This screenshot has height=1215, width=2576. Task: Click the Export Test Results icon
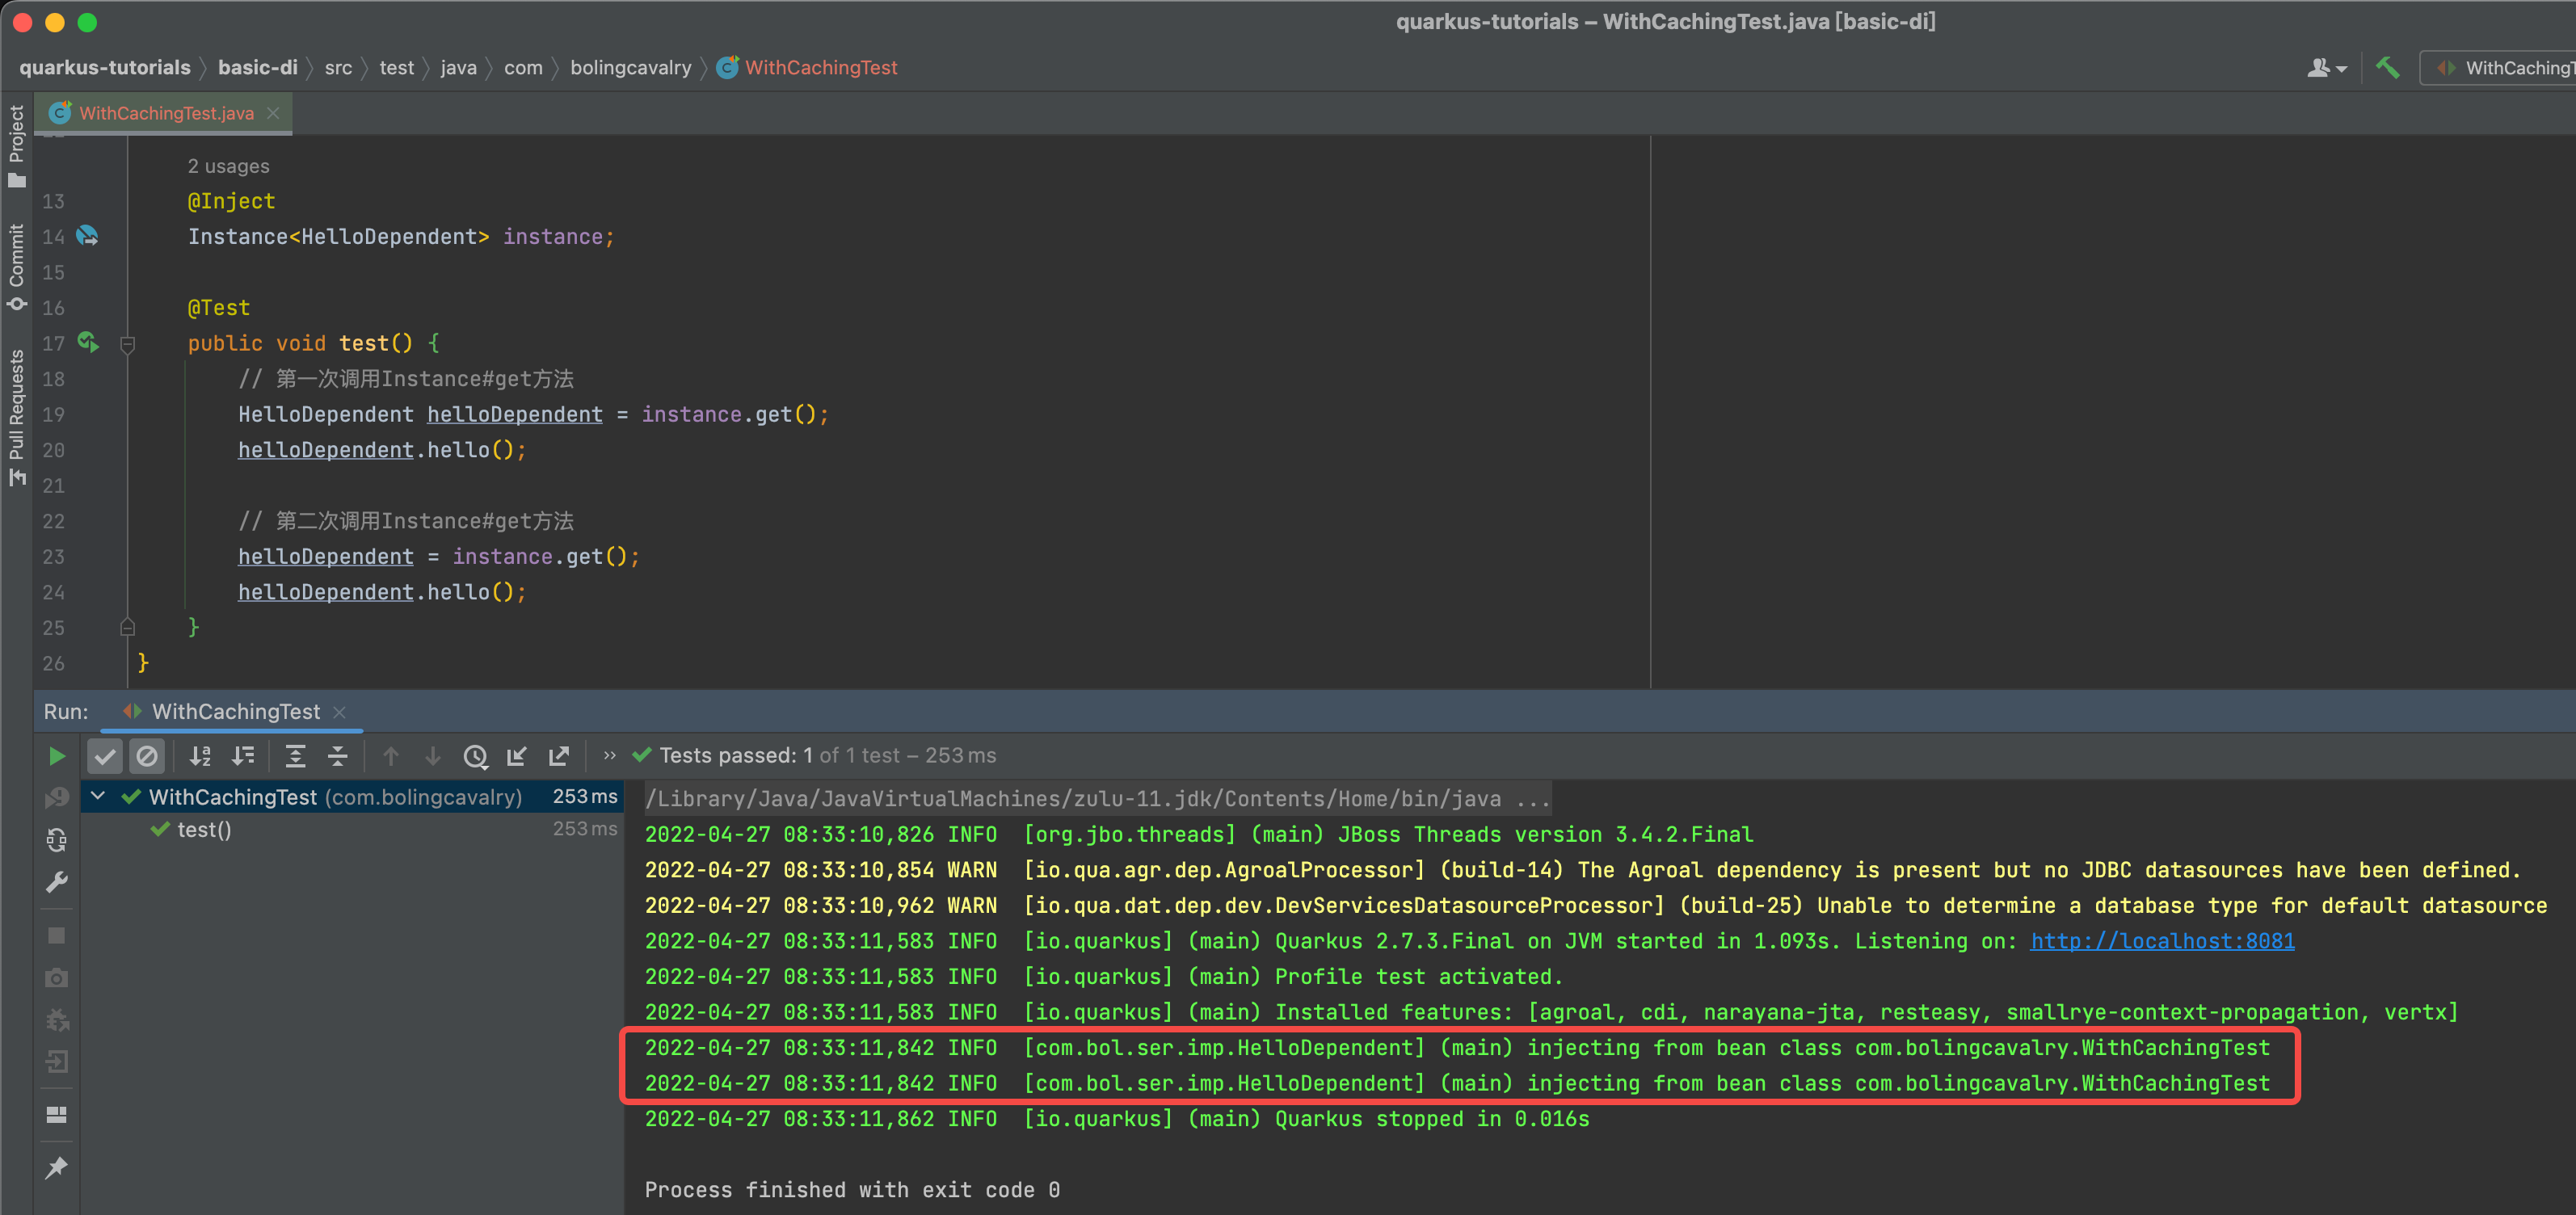(x=559, y=756)
